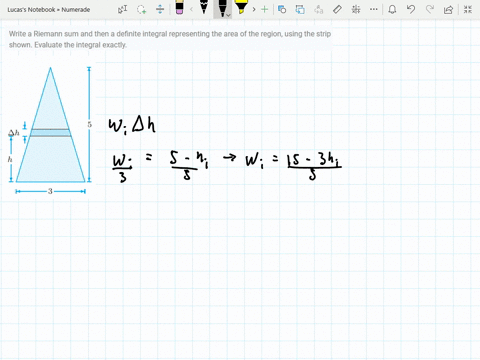Click the Ink to Text icon
The width and height of the screenshot is (480, 360).
pyautogui.click(x=319, y=9)
